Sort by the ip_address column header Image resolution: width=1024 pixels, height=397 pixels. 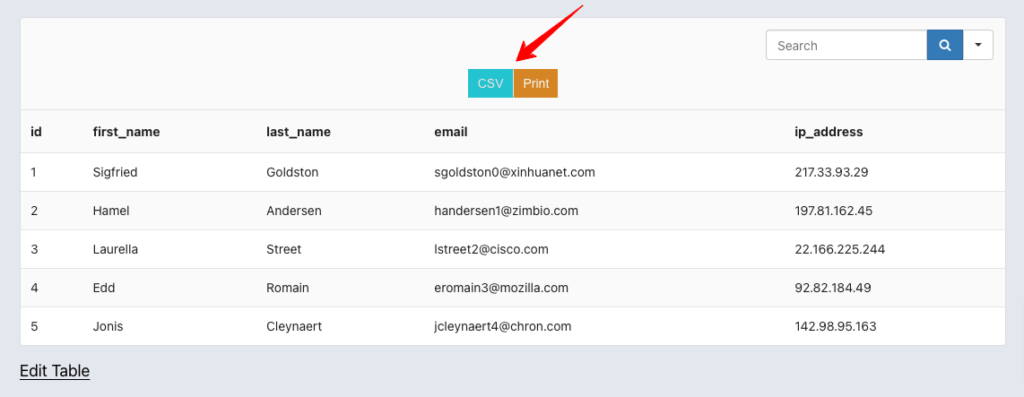point(829,132)
